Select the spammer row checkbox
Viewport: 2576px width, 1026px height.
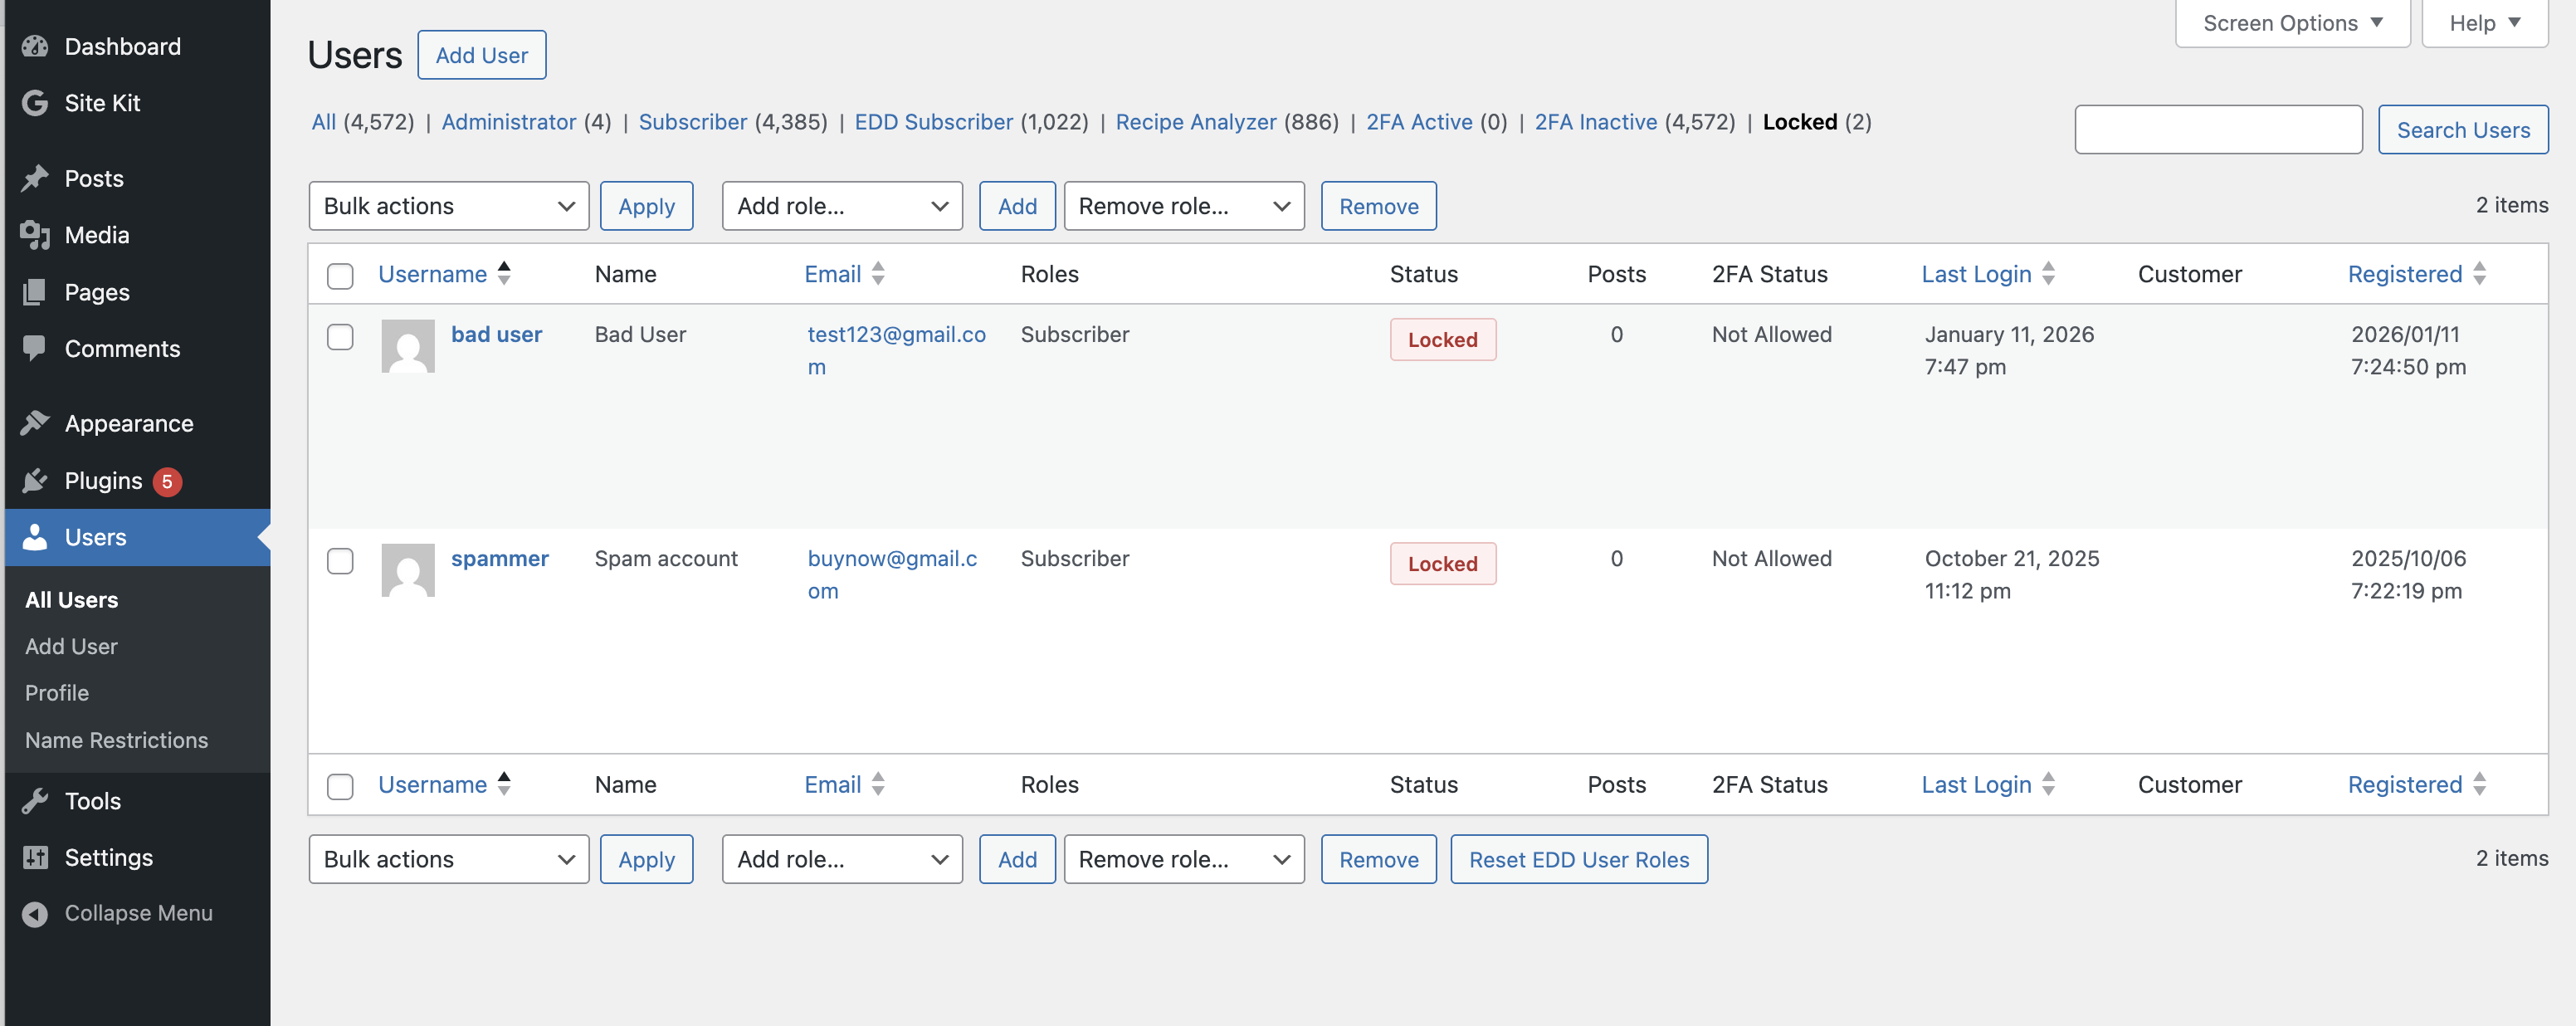coord(339,562)
